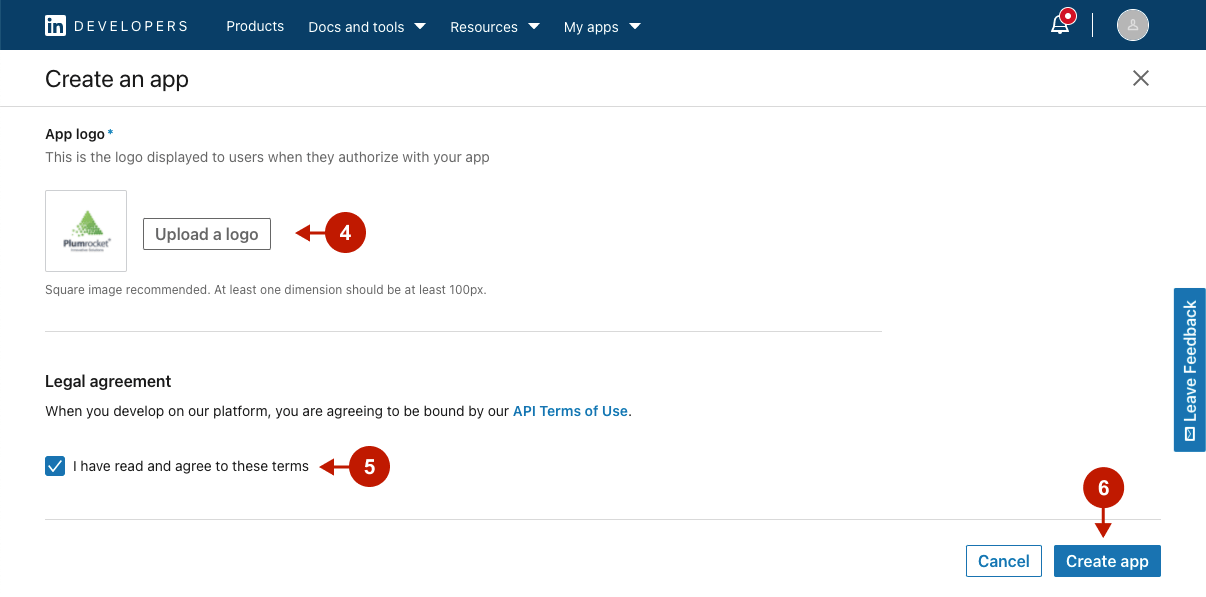Uncheck the agree to terms checkbox
The image size is (1206, 597).
pyautogui.click(x=55, y=466)
